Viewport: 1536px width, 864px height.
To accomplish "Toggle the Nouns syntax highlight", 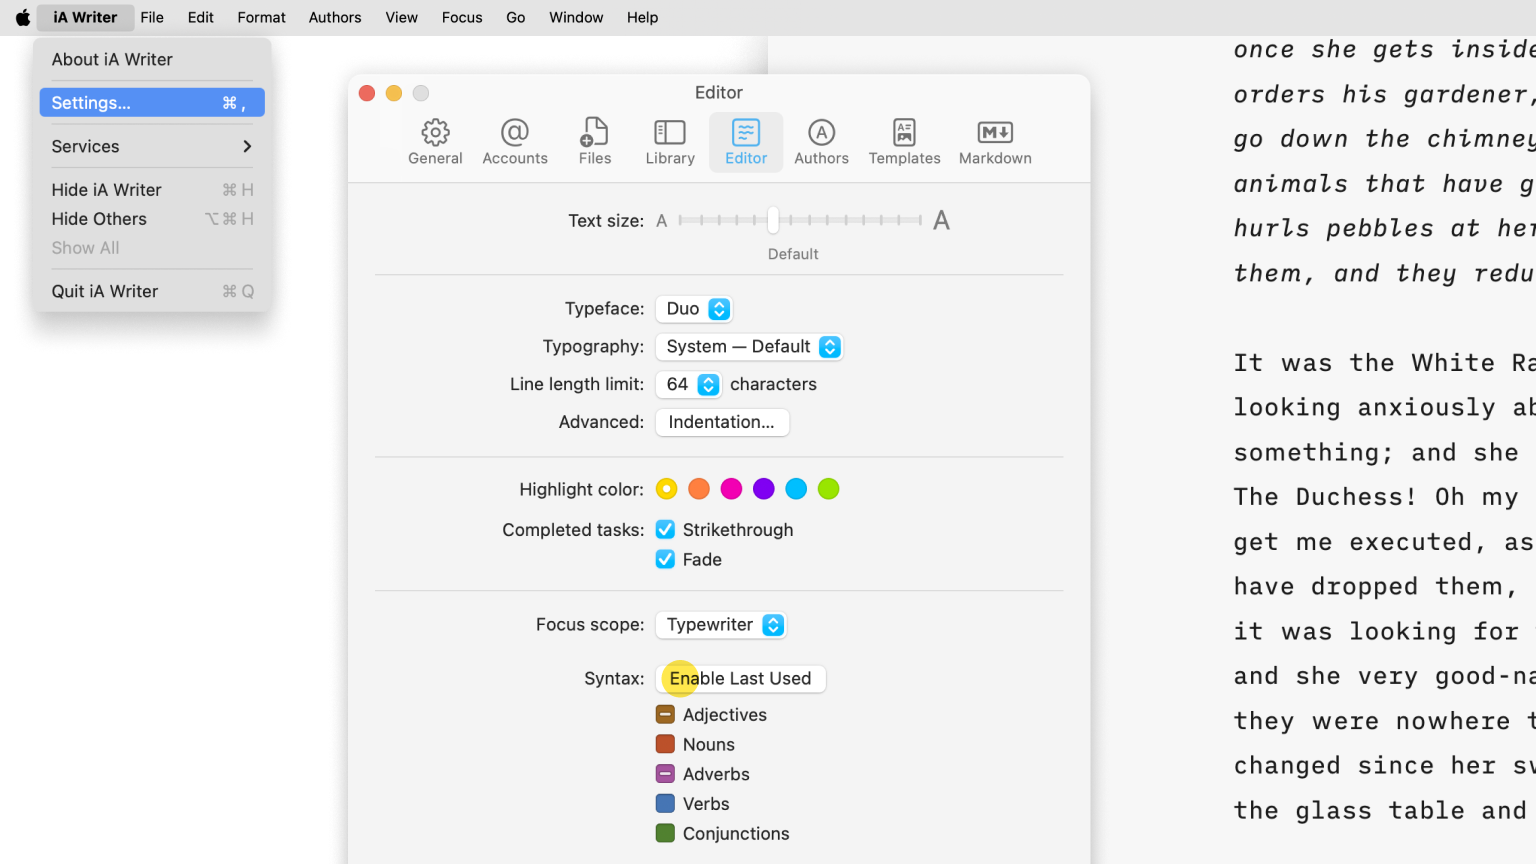I will 665,744.
